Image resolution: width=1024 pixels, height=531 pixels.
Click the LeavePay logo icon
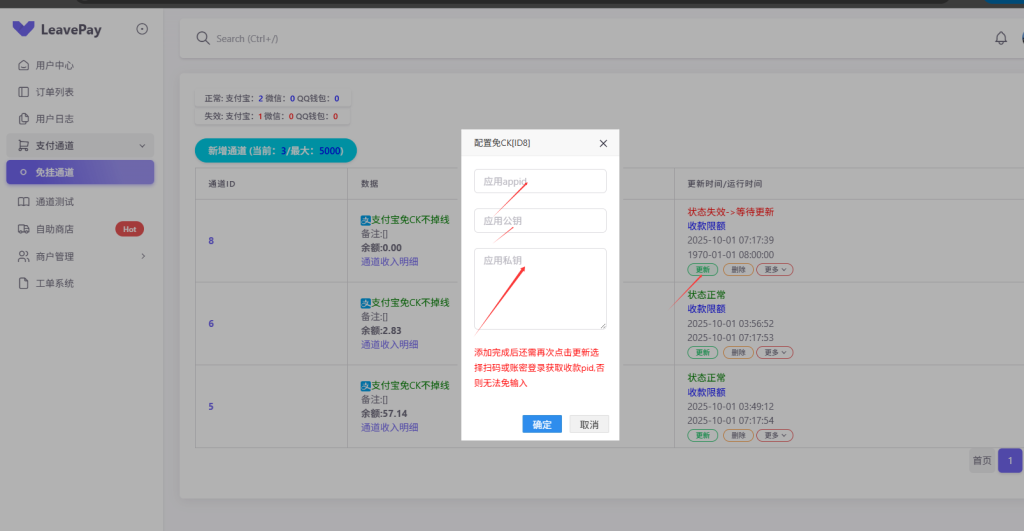[x=23, y=30]
